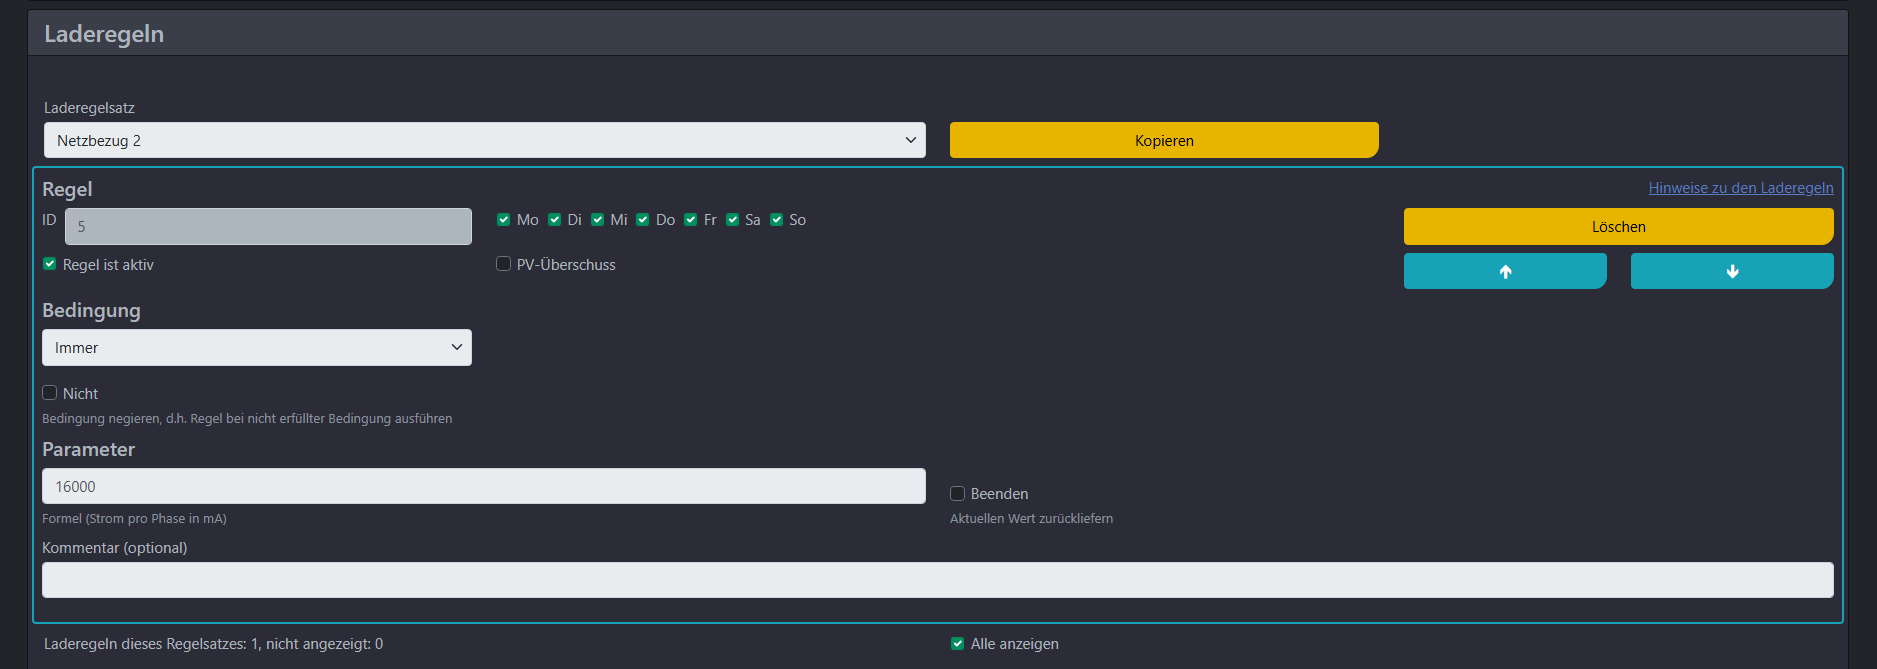Click the Parameter formula input field
1877x669 pixels.
point(483,486)
